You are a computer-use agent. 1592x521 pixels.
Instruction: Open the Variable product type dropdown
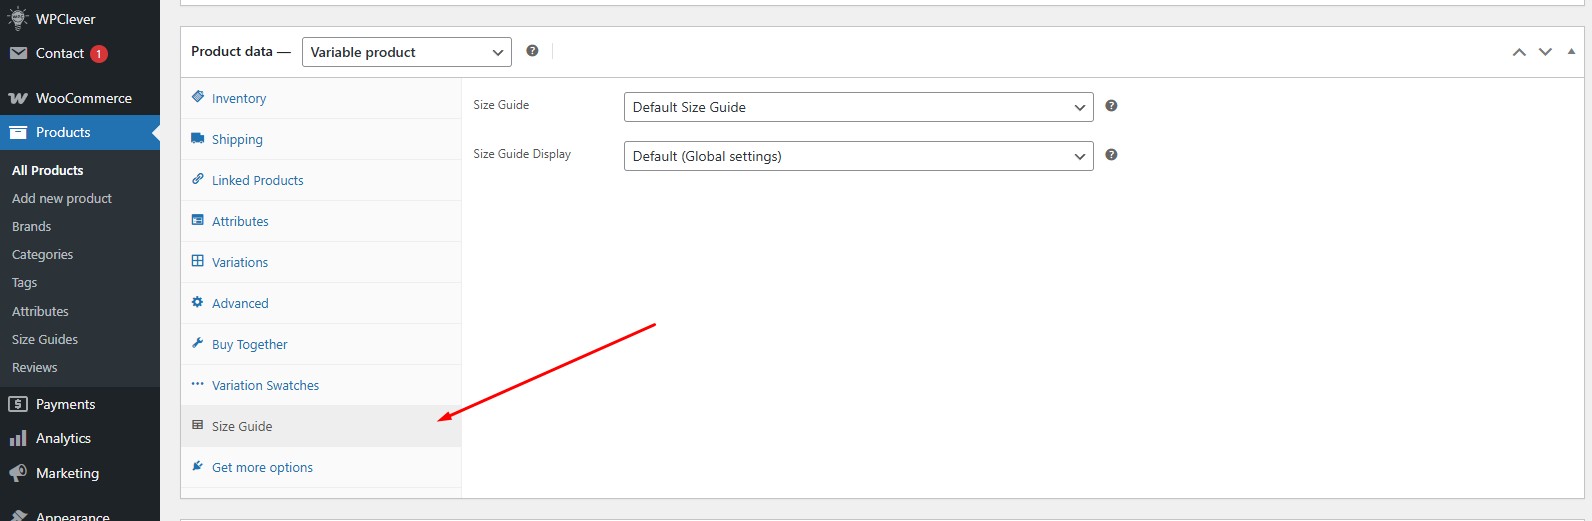coord(407,52)
